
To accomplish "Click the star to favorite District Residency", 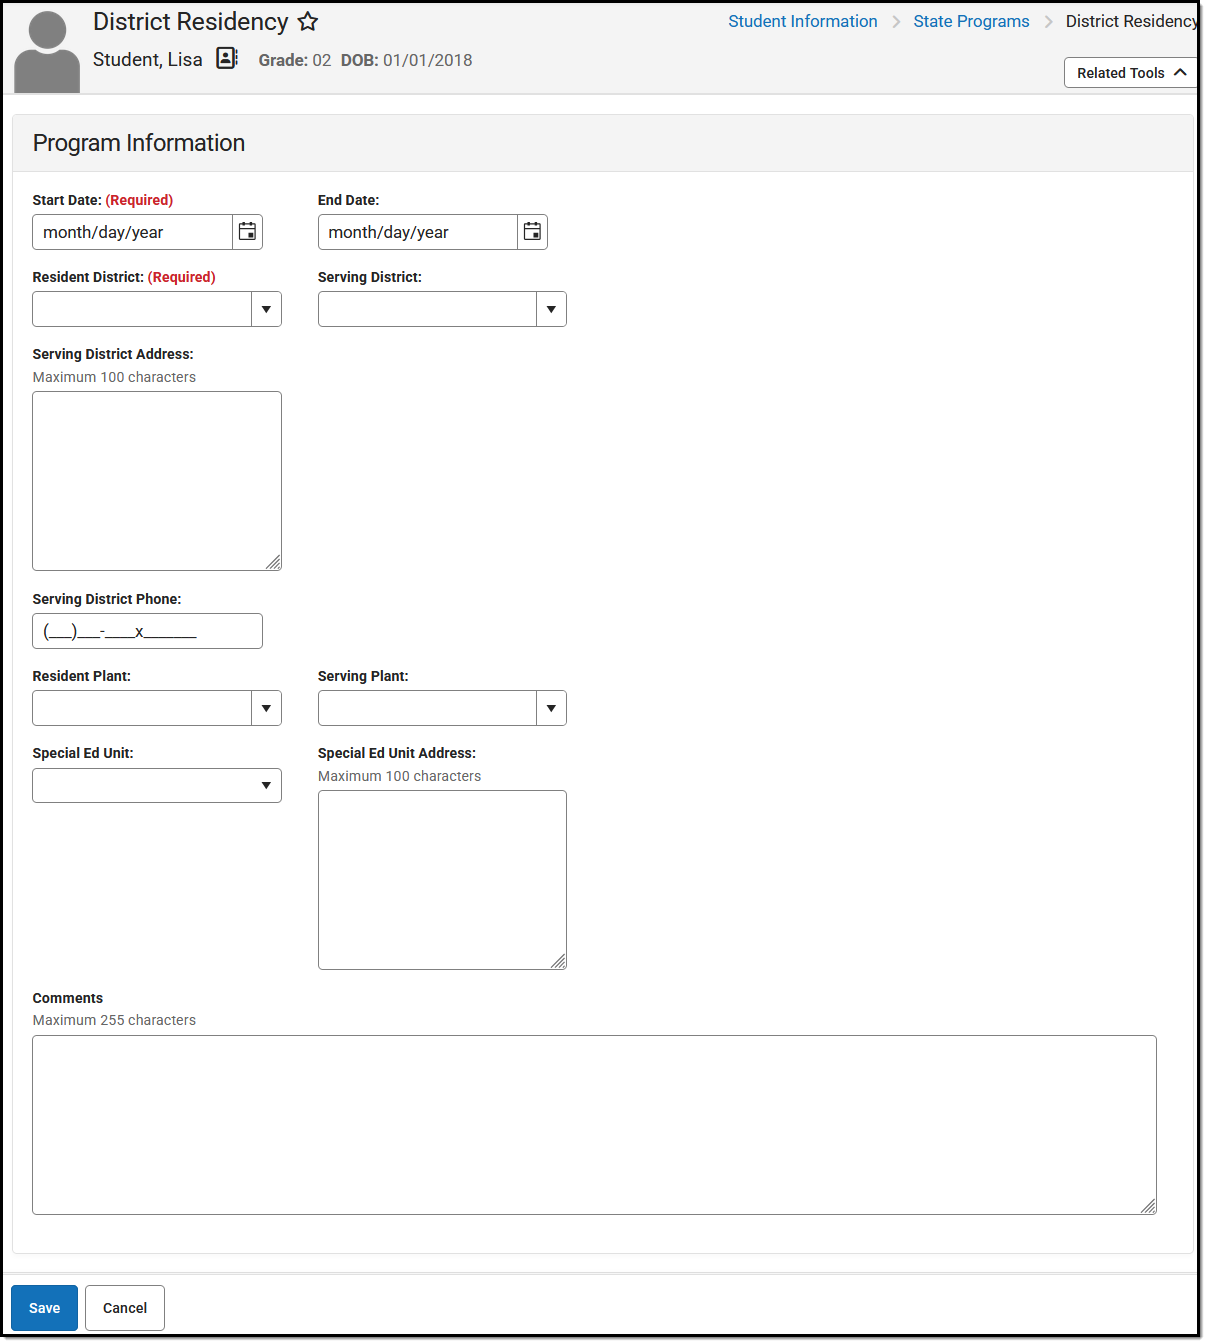I will [307, 21].
